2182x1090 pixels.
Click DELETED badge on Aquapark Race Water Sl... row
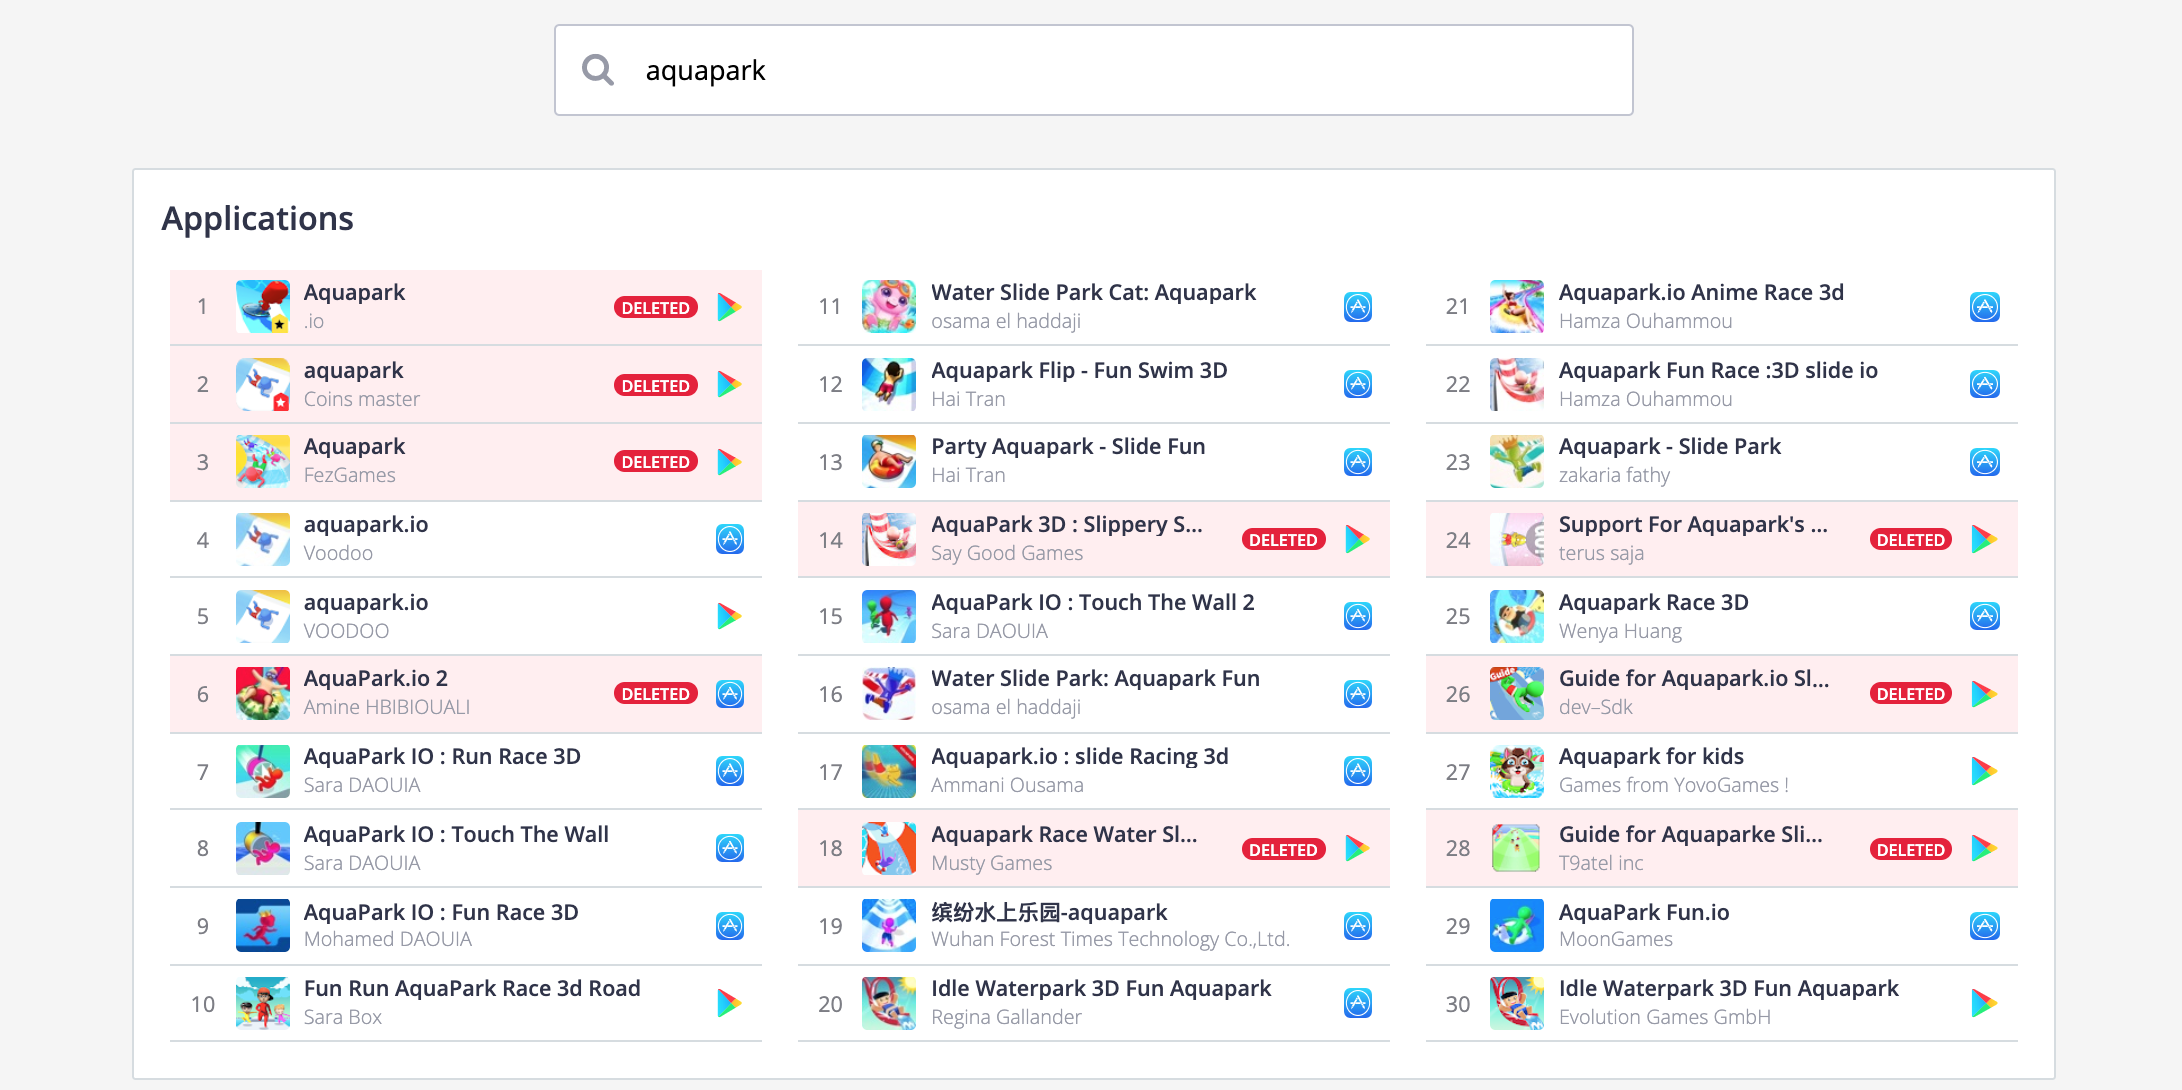click(1283, 849)
